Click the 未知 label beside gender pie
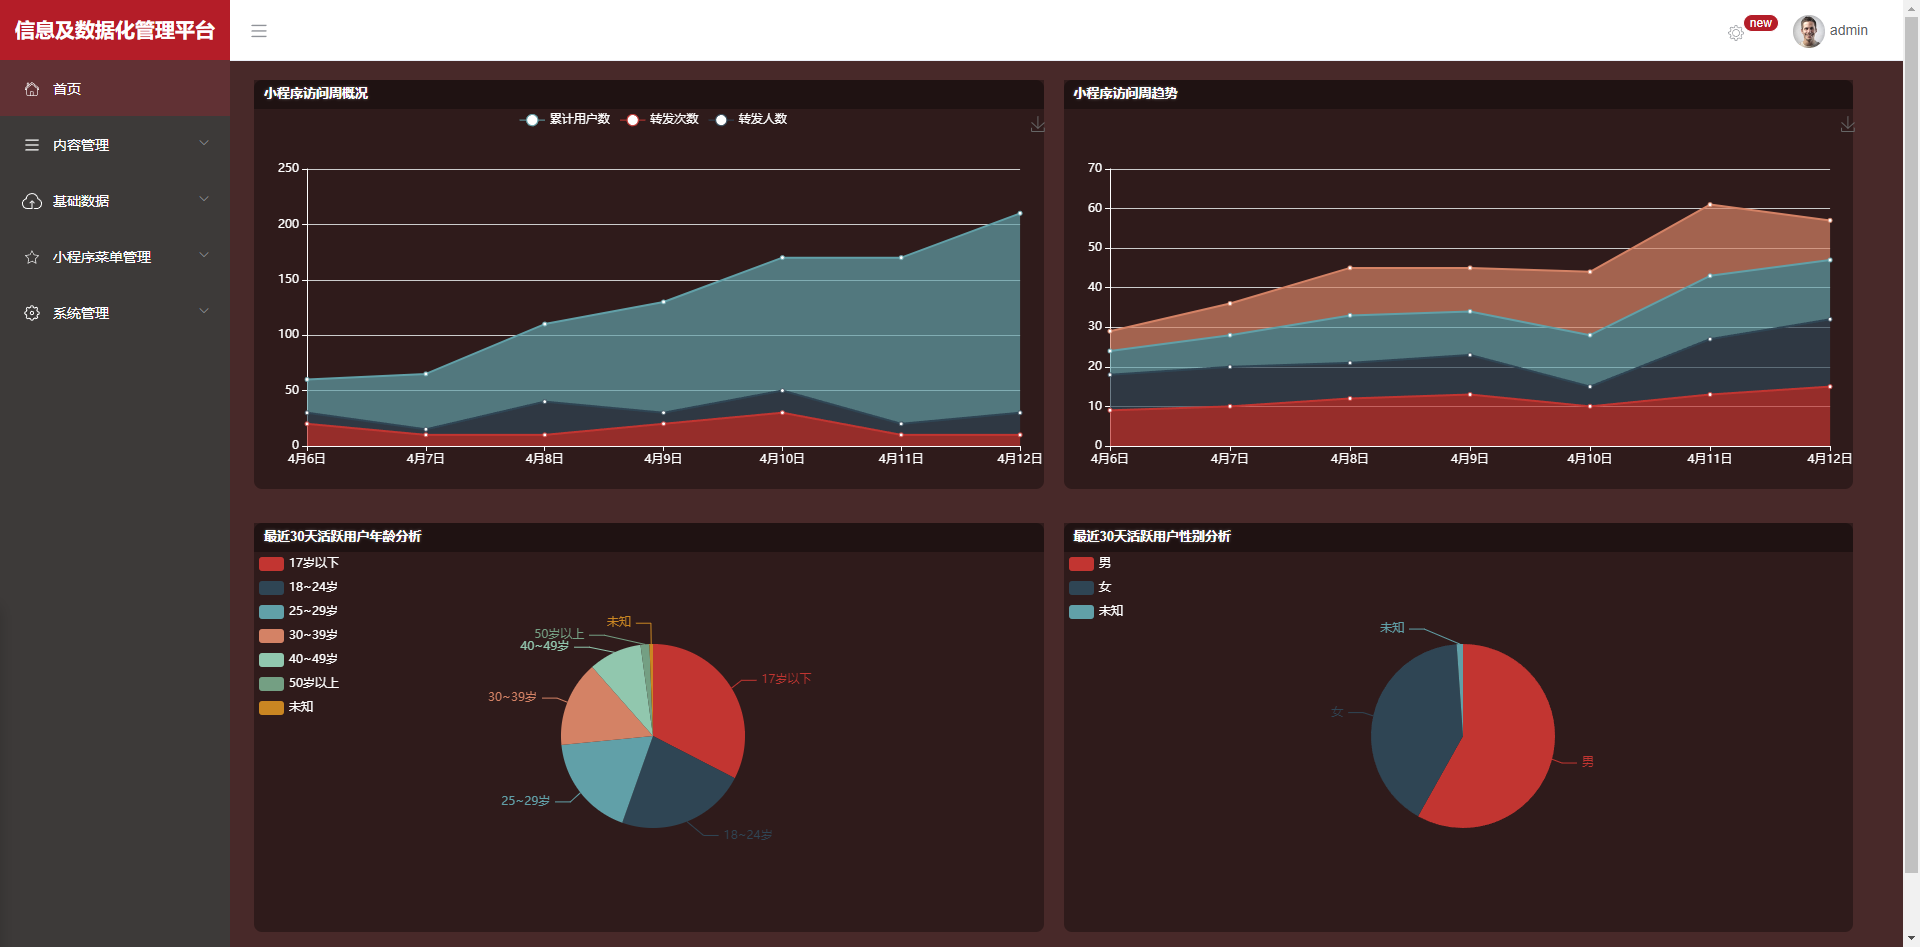Image resolution: width=1920 pixels, height=947 pixels. (1392, 628)
